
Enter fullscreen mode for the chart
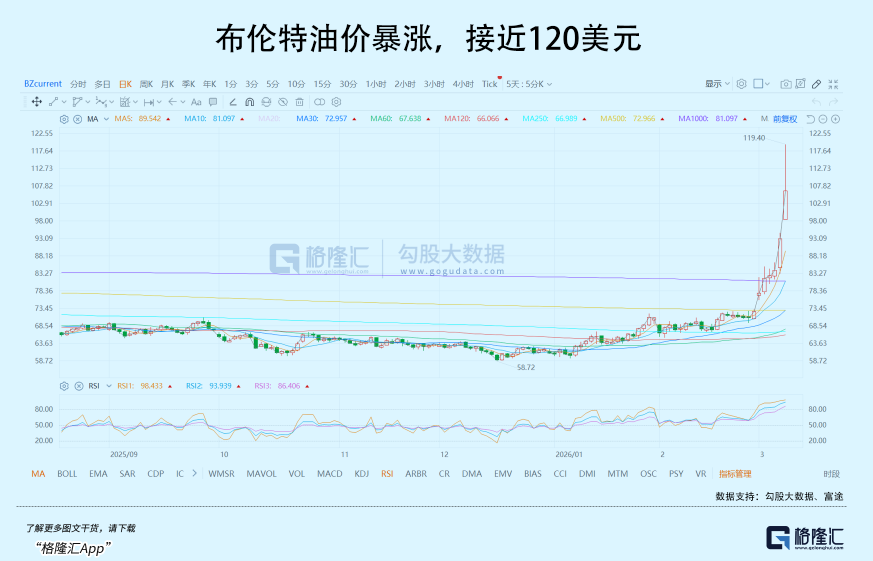(x=832, y=84)
